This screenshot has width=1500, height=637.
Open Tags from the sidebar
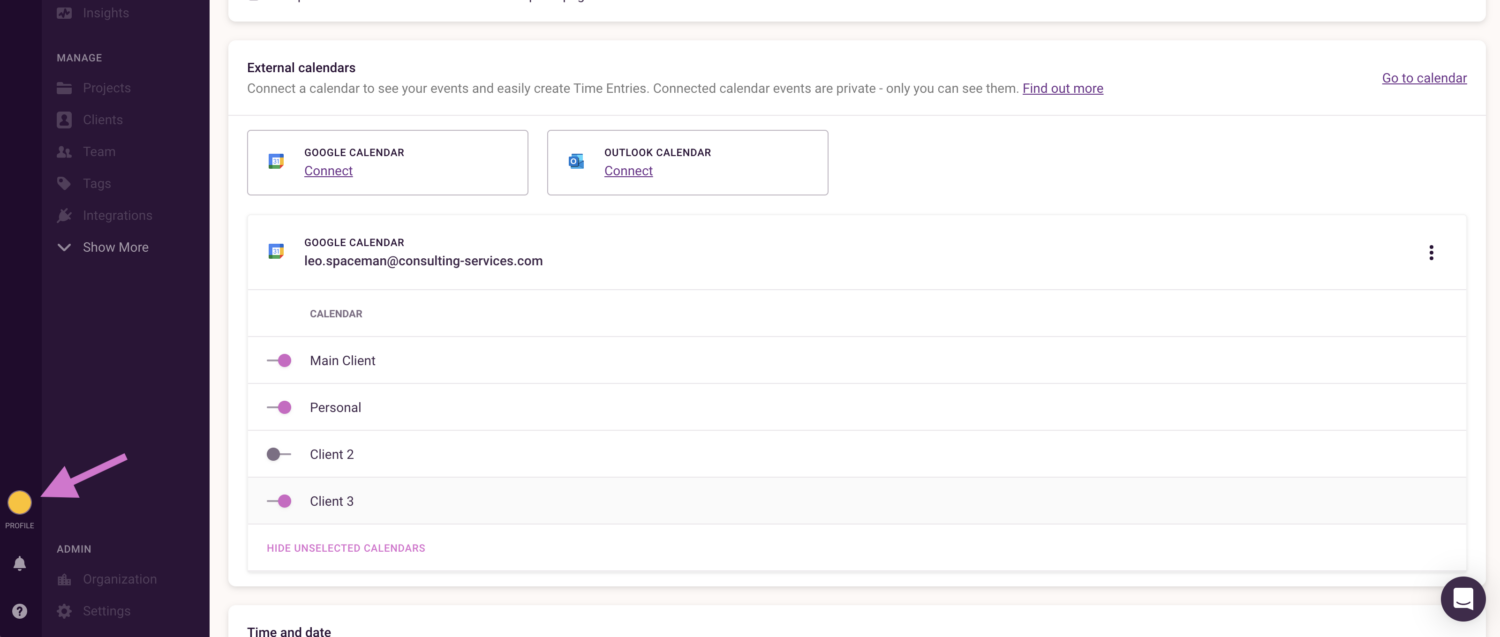tap(97, 184)
